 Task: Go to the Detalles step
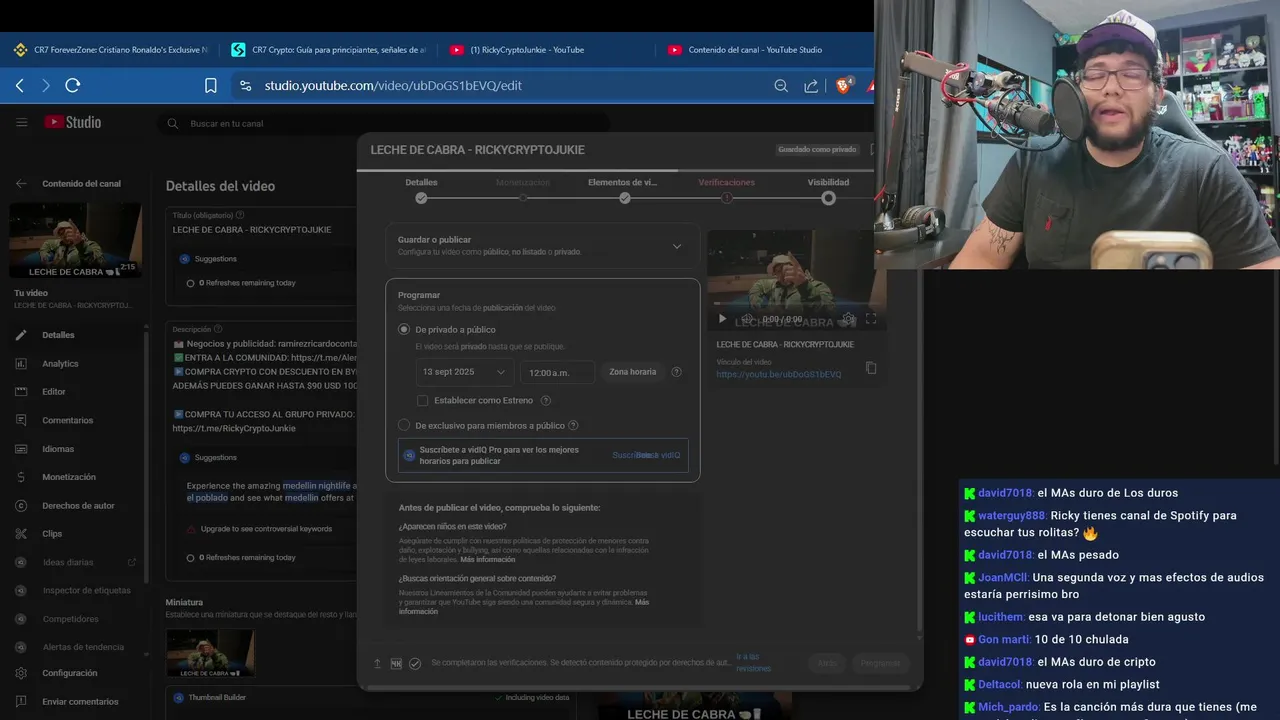(421, 189)
